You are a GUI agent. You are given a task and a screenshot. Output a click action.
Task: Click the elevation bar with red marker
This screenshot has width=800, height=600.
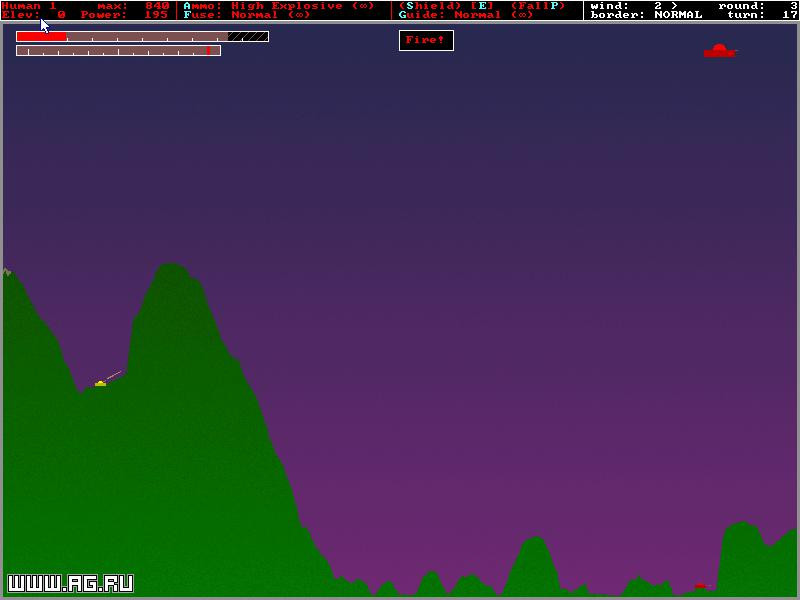(118, 51)
